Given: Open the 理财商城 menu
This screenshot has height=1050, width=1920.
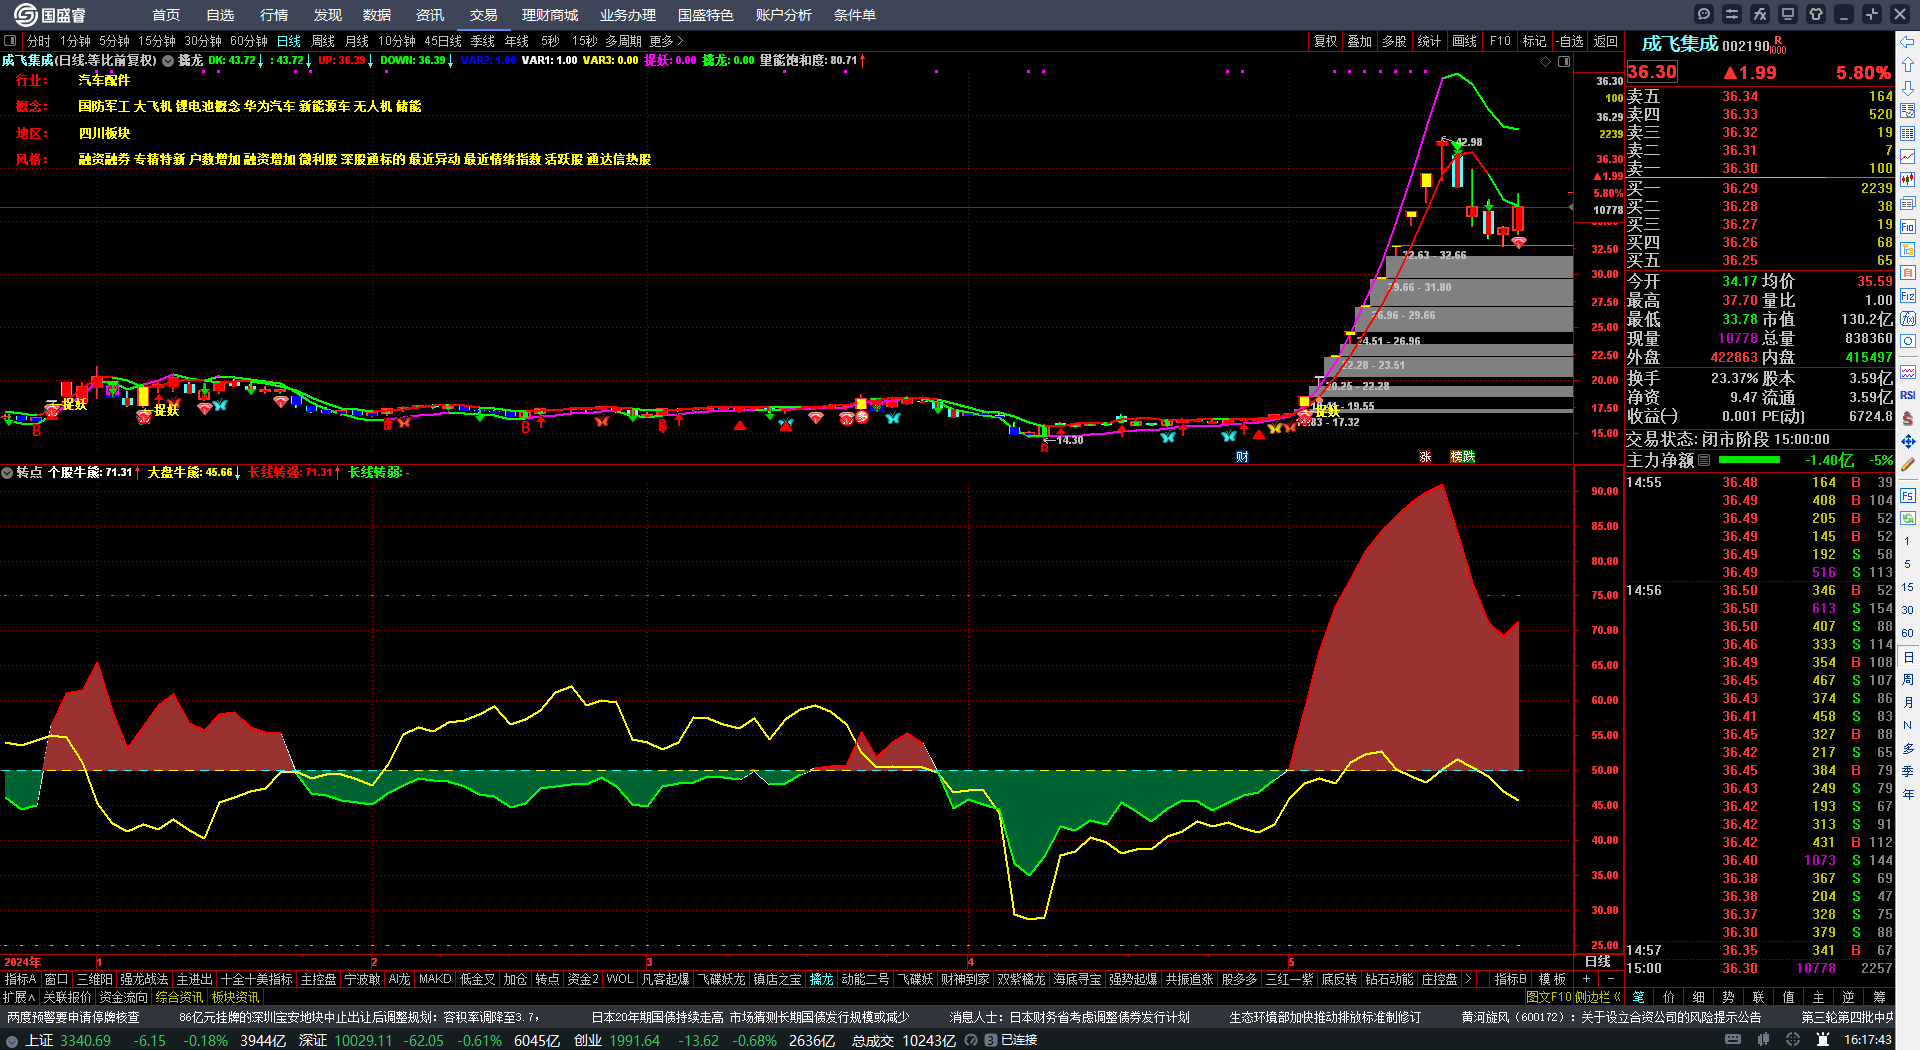Looking at the screenshot, I should (550, 15).
